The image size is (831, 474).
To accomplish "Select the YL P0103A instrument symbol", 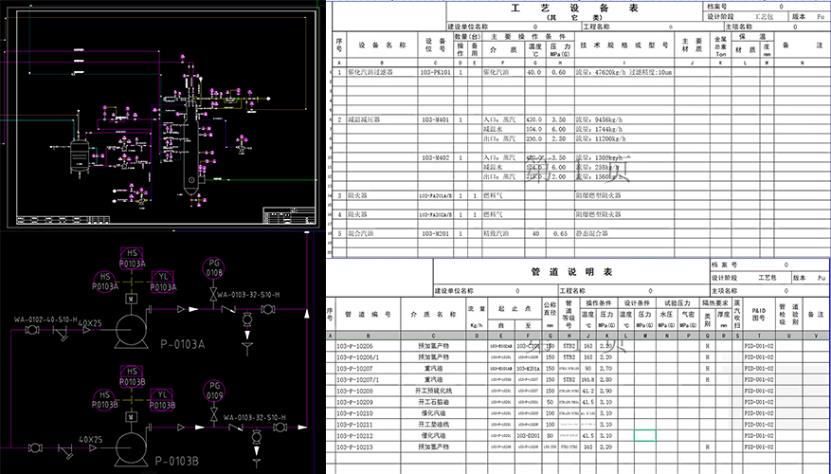I will [162, 280].
